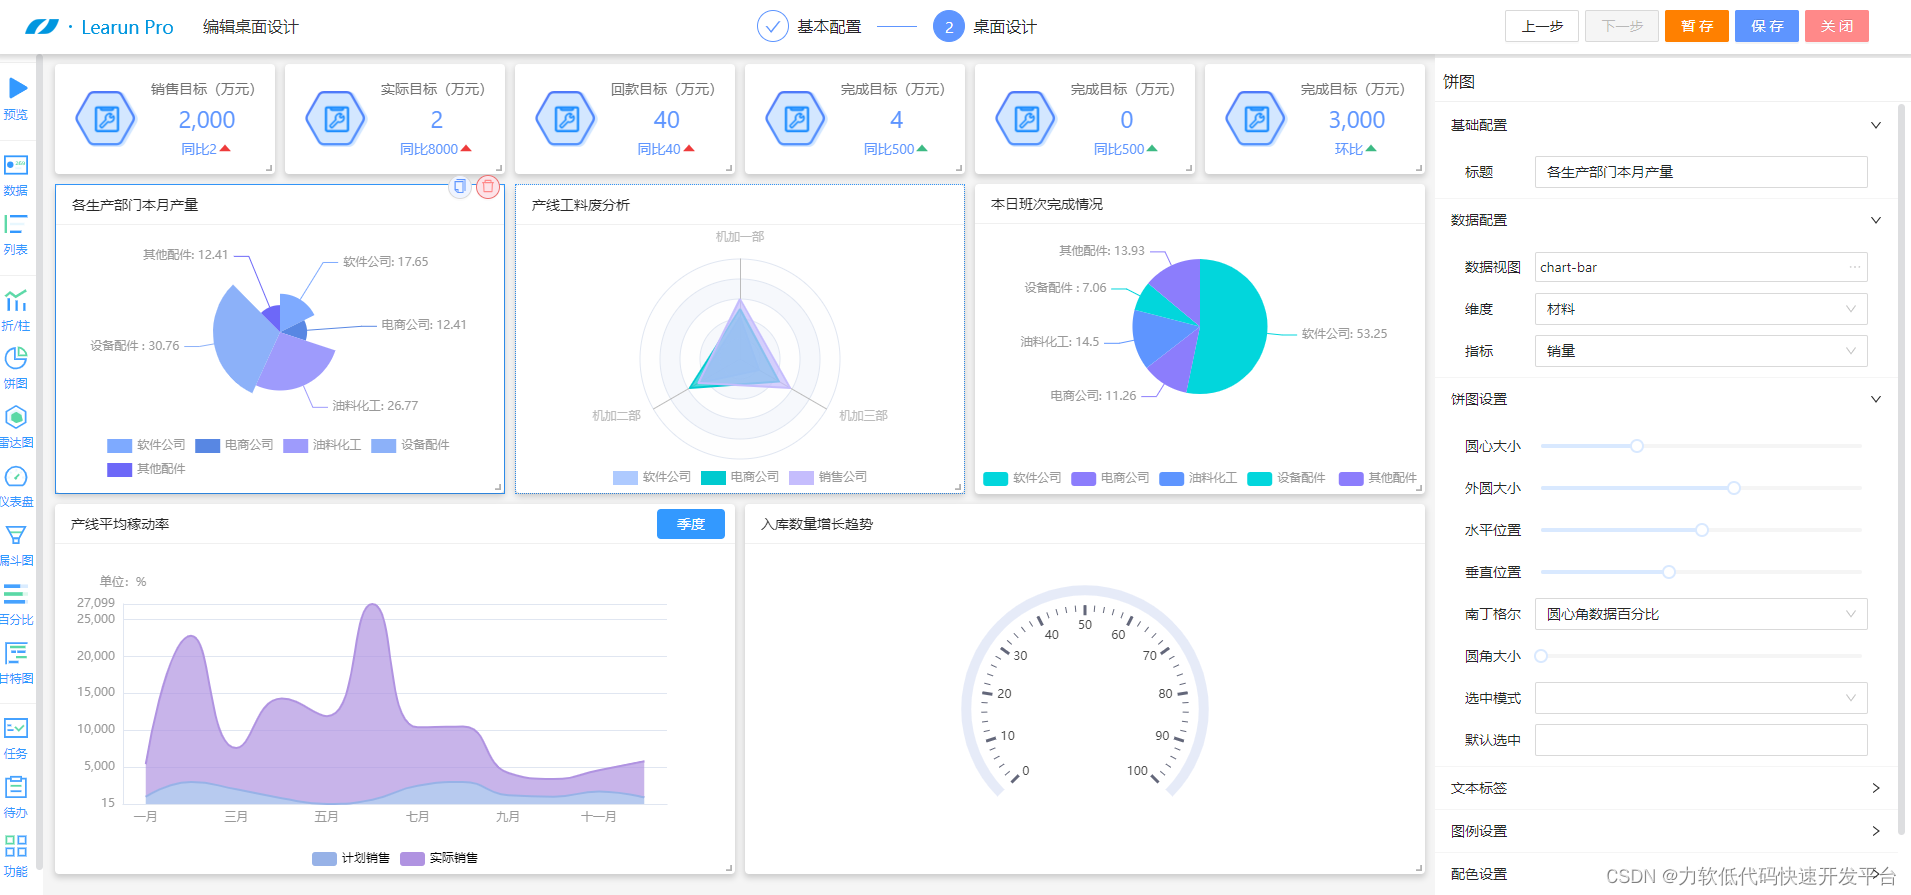Select the 甘特图 Gantt chart icon
The height and width of the screenshot is (895, 1911).
click(16, 653)
